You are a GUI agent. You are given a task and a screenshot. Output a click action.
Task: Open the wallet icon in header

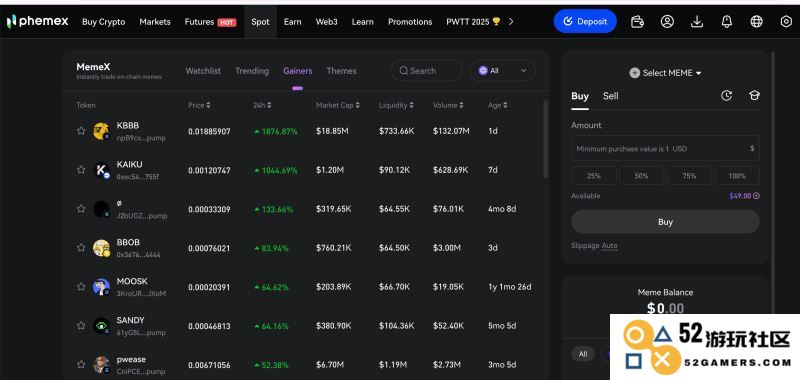pos(637,21)
